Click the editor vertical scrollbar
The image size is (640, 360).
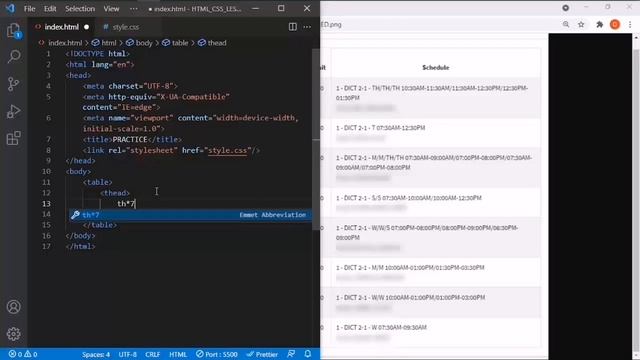pos(316,139)
